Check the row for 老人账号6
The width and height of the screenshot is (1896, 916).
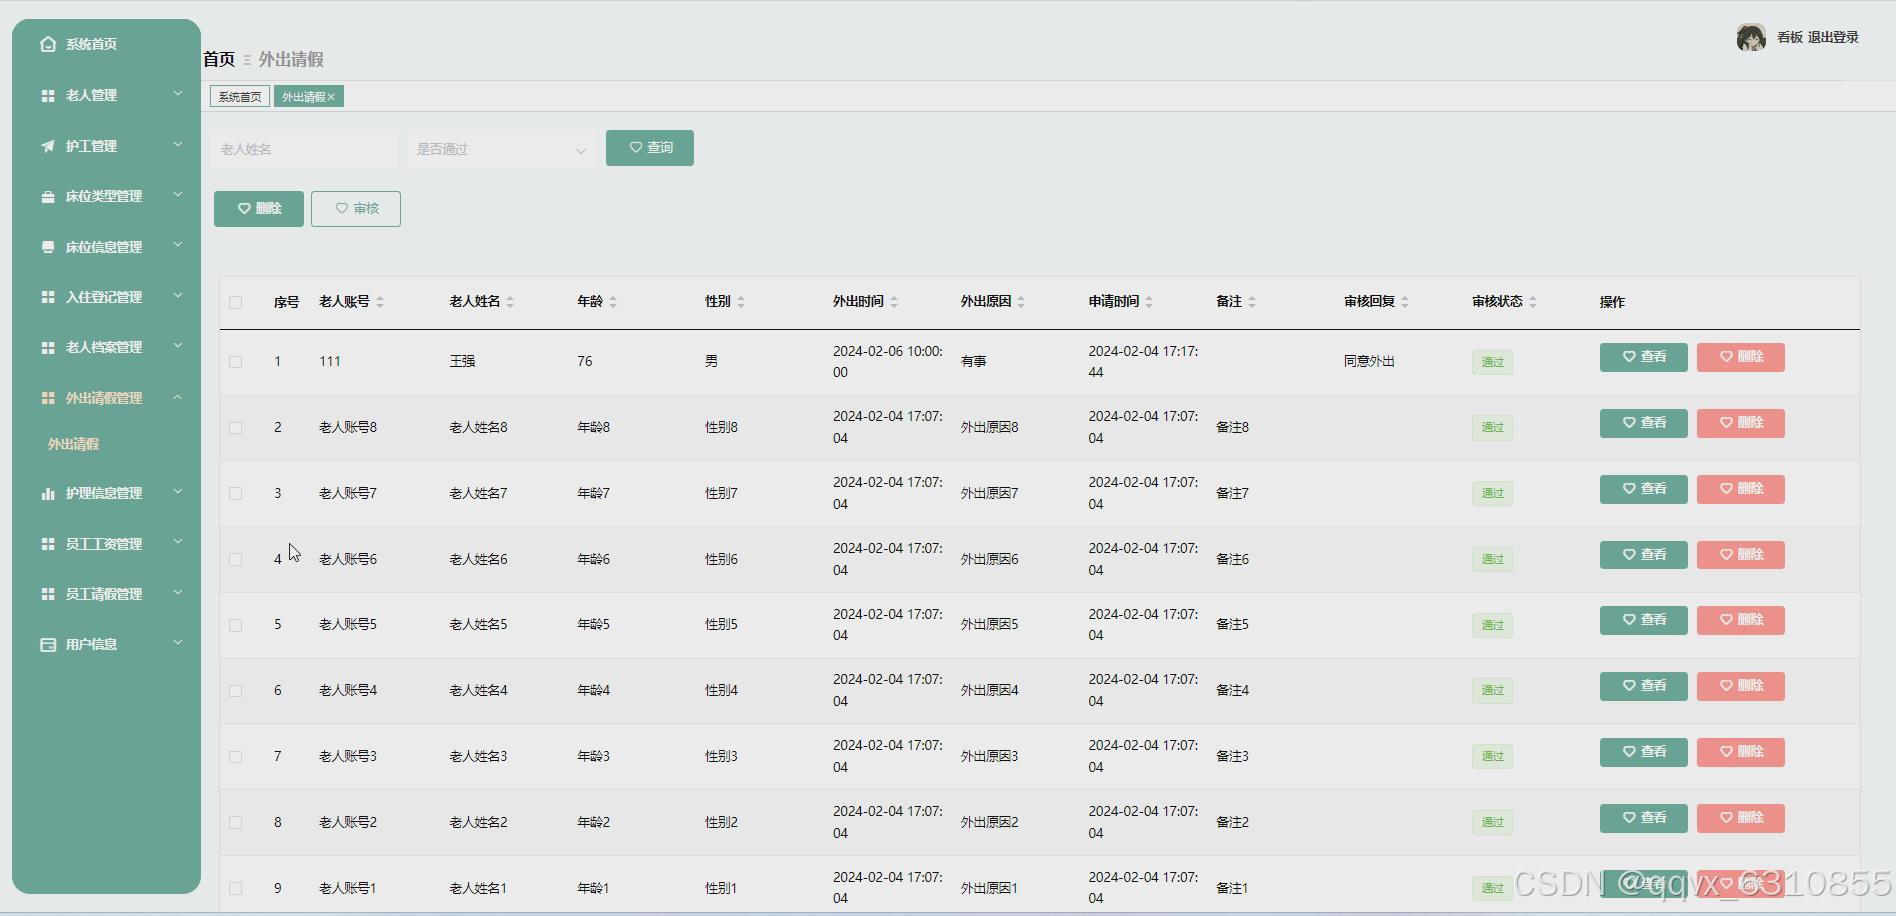235,560
